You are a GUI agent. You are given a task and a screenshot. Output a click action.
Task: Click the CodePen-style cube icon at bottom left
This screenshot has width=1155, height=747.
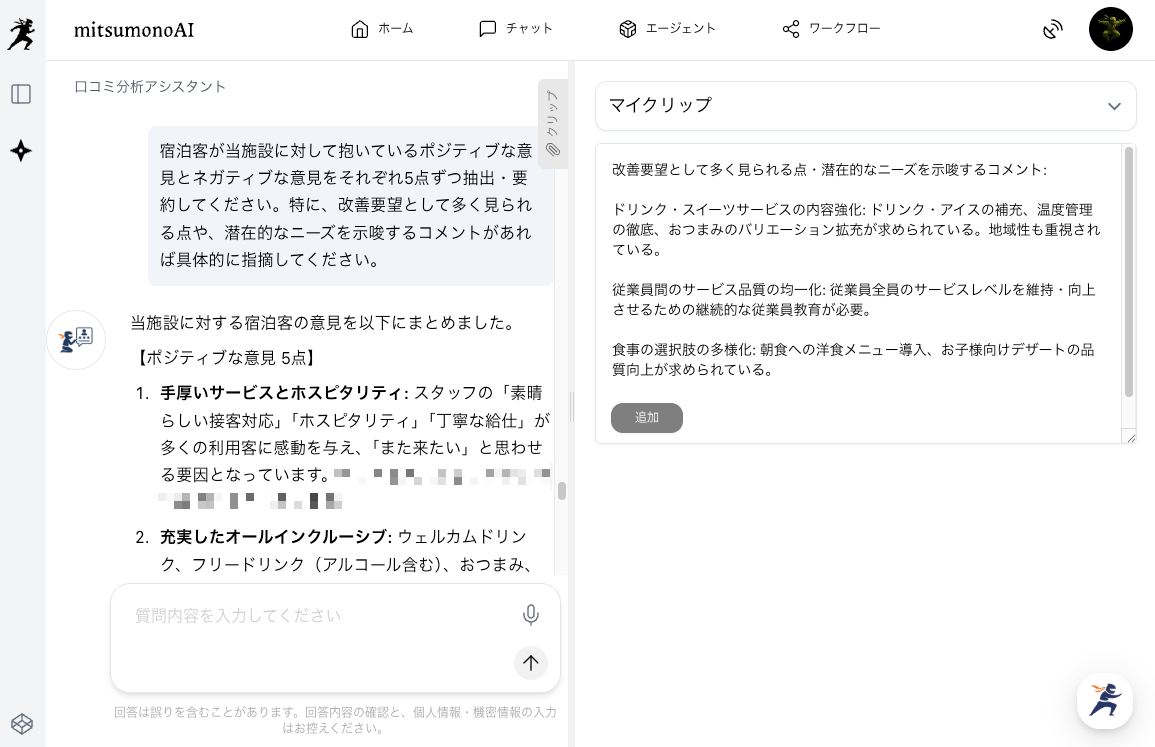(x=21, y=723)
